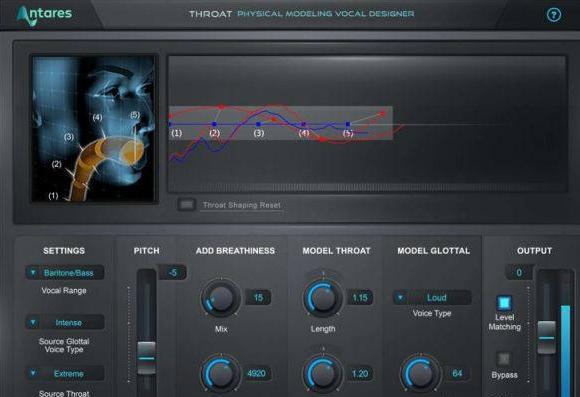Open the Intense Source Glottal Voice Type dropdown
The image size is (580, 397).
point(65,323)
